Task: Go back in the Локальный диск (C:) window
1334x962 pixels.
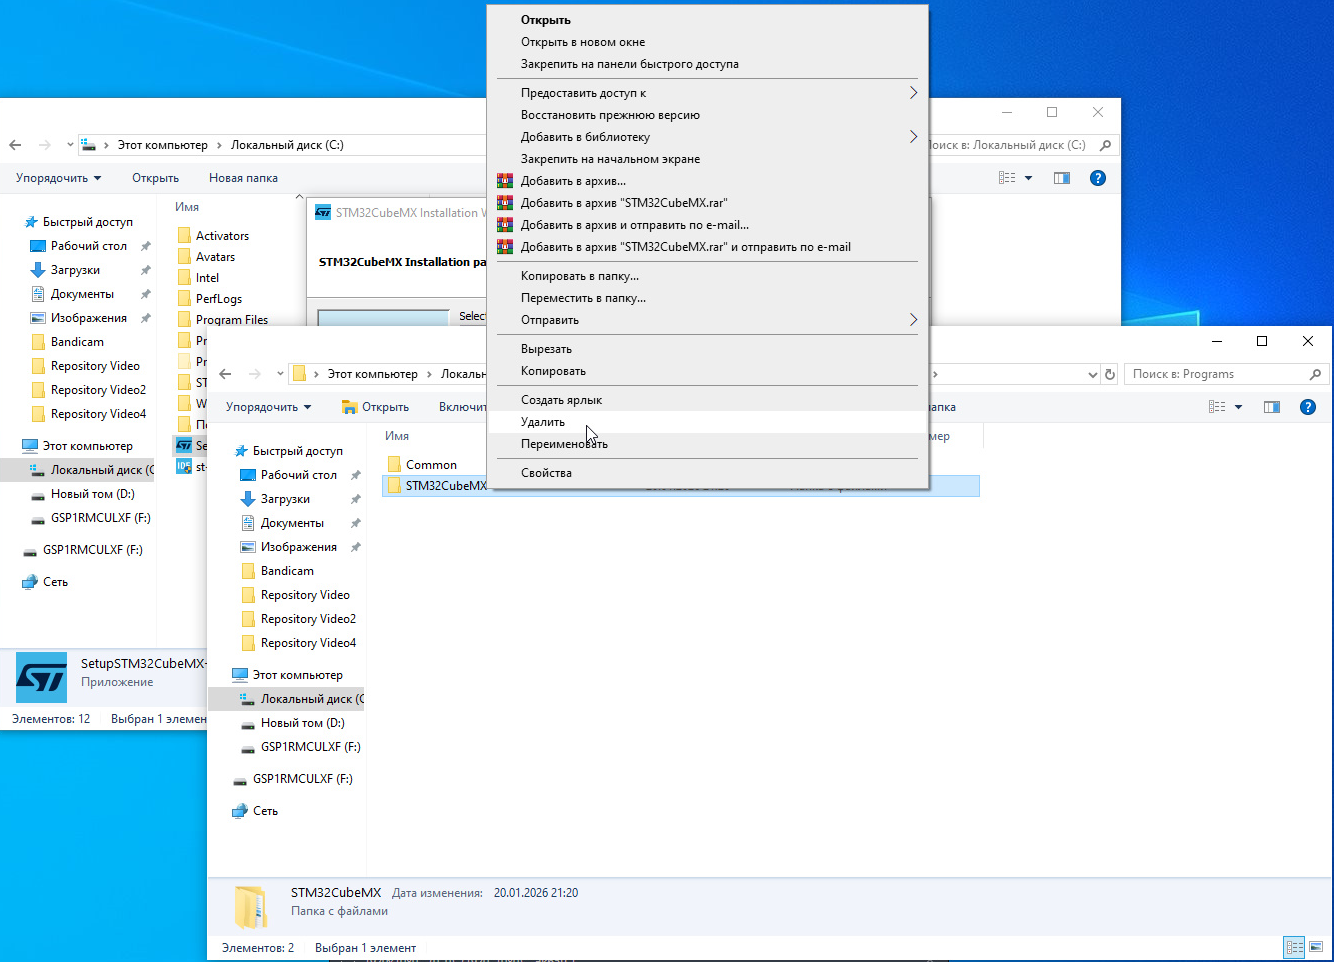Action: (x=15, y=145)
